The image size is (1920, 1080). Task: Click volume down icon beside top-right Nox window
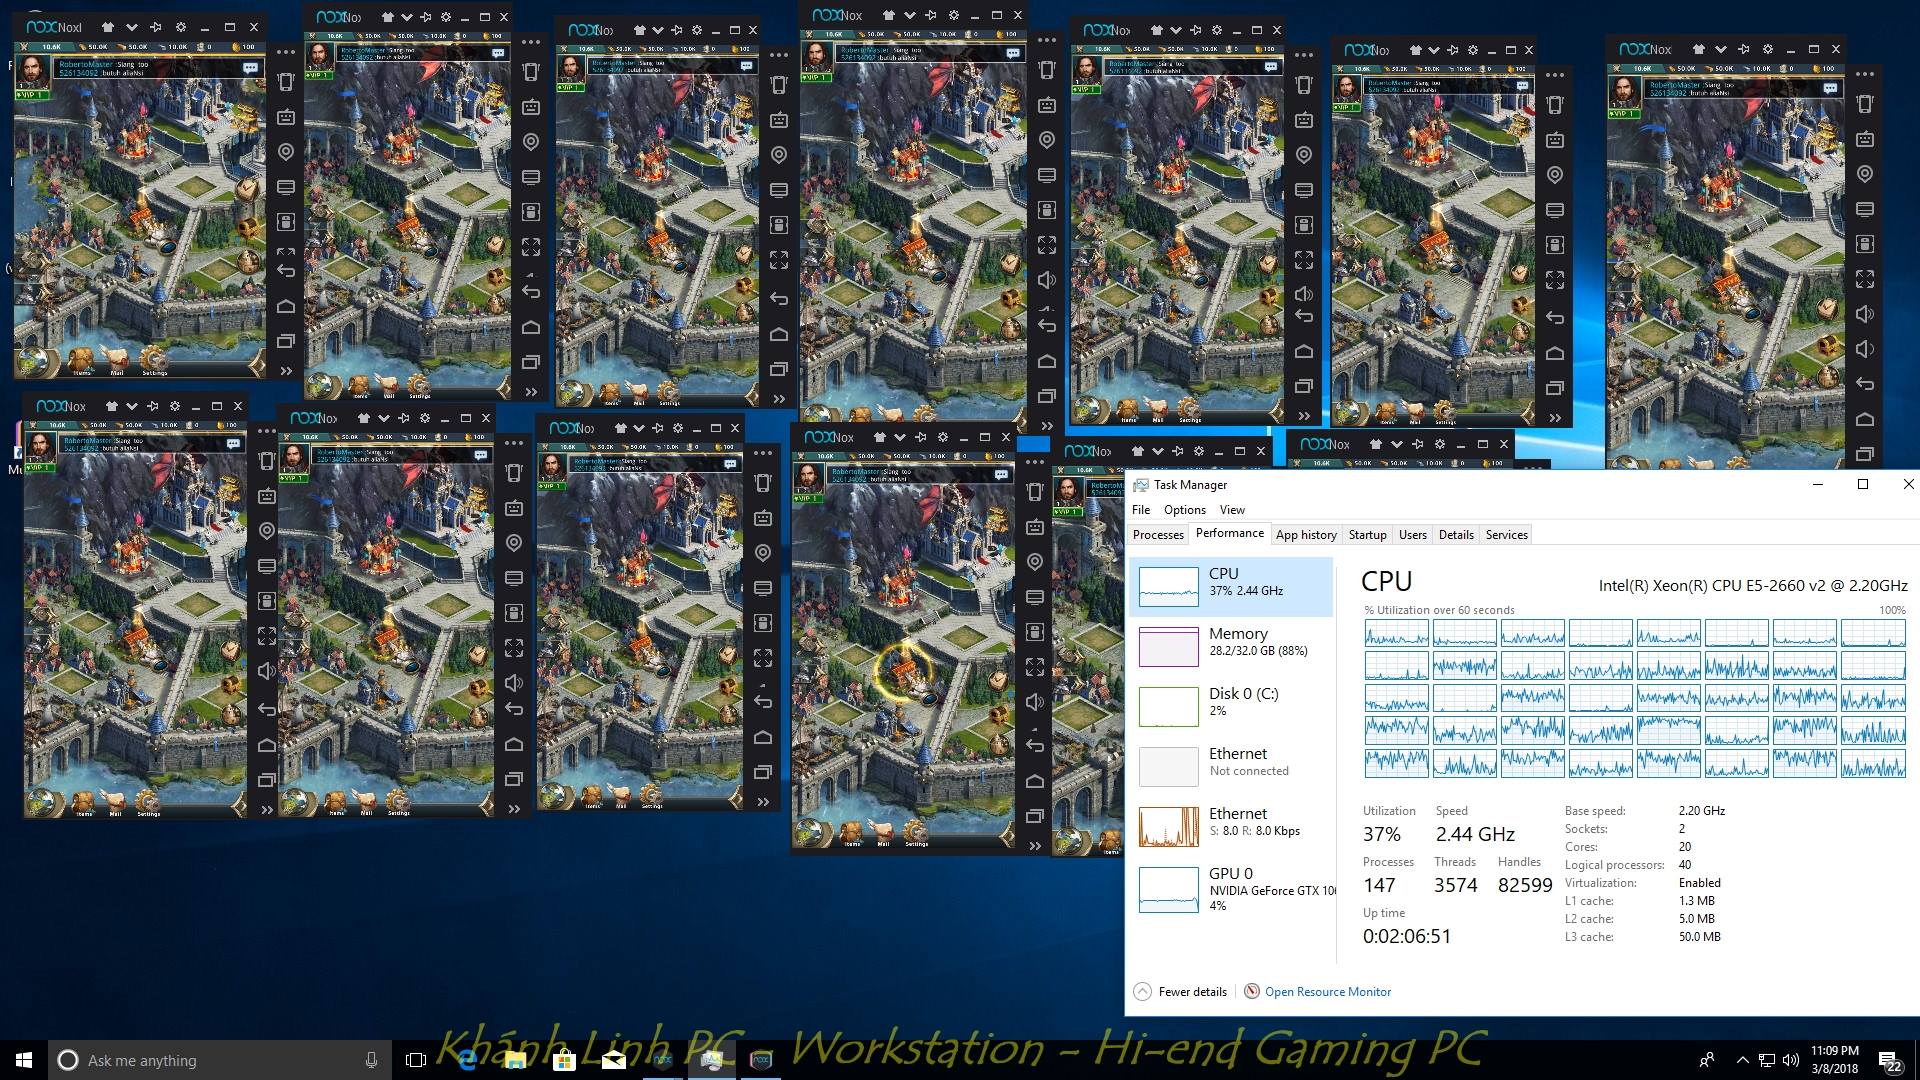coord(1864,349)
